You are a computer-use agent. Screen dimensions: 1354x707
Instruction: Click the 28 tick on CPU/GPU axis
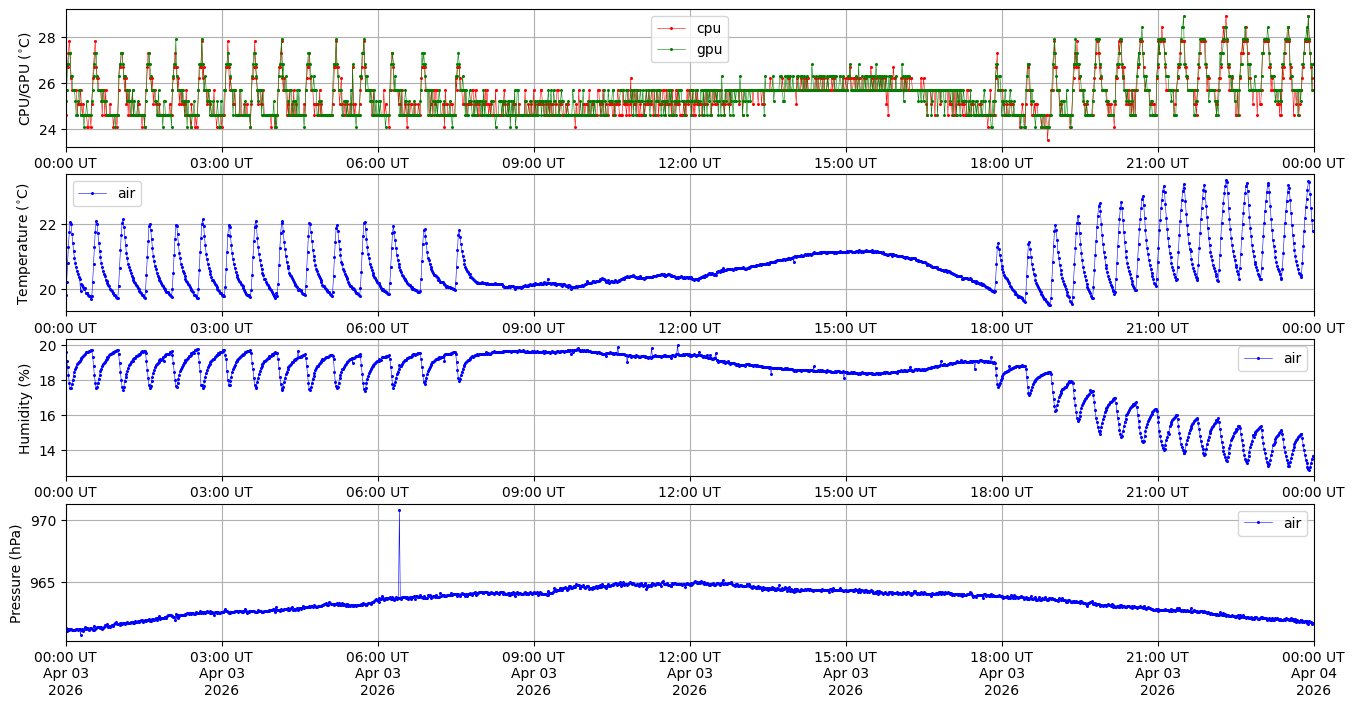coord(49,37)
